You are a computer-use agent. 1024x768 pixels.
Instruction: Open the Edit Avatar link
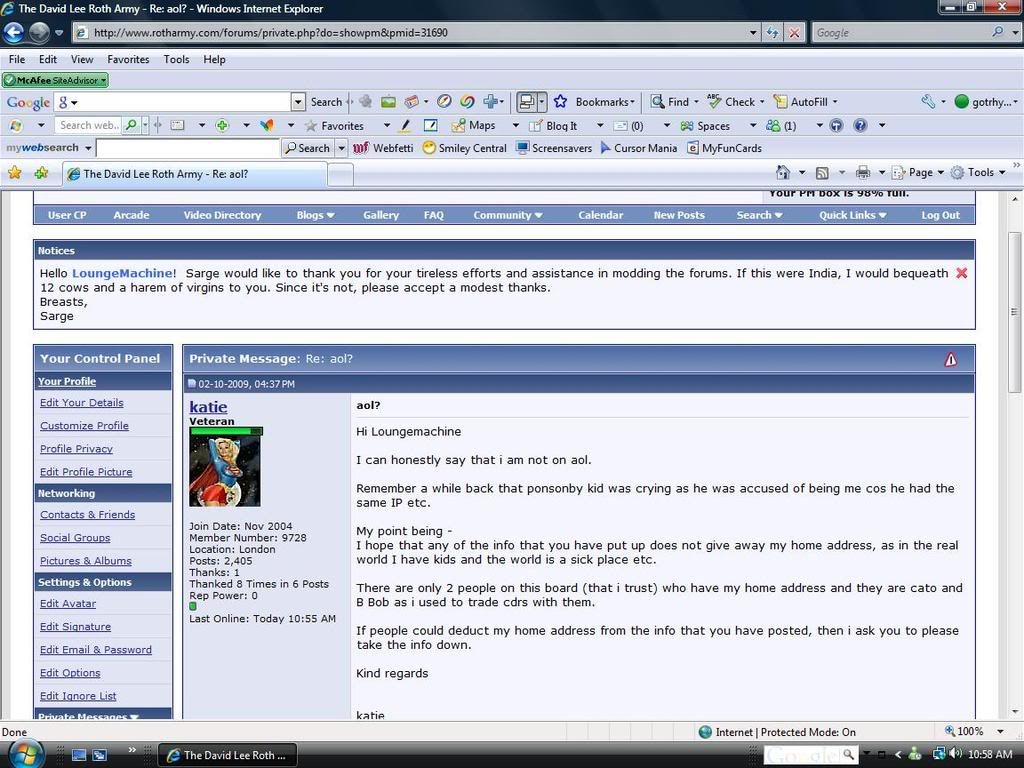point(68,604)
